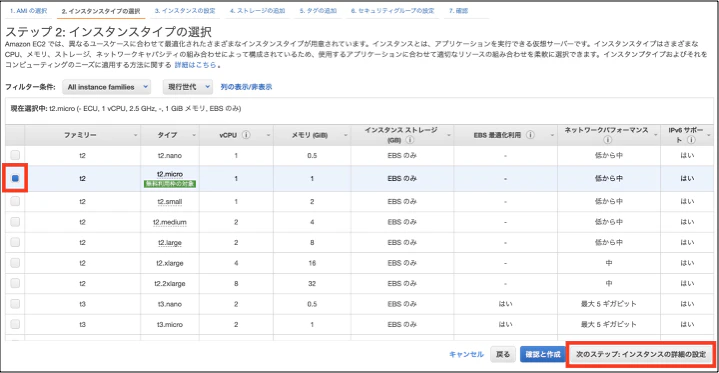Click the t2.medium type label
This screenshot has height=373, width=719.
[170, 222]
